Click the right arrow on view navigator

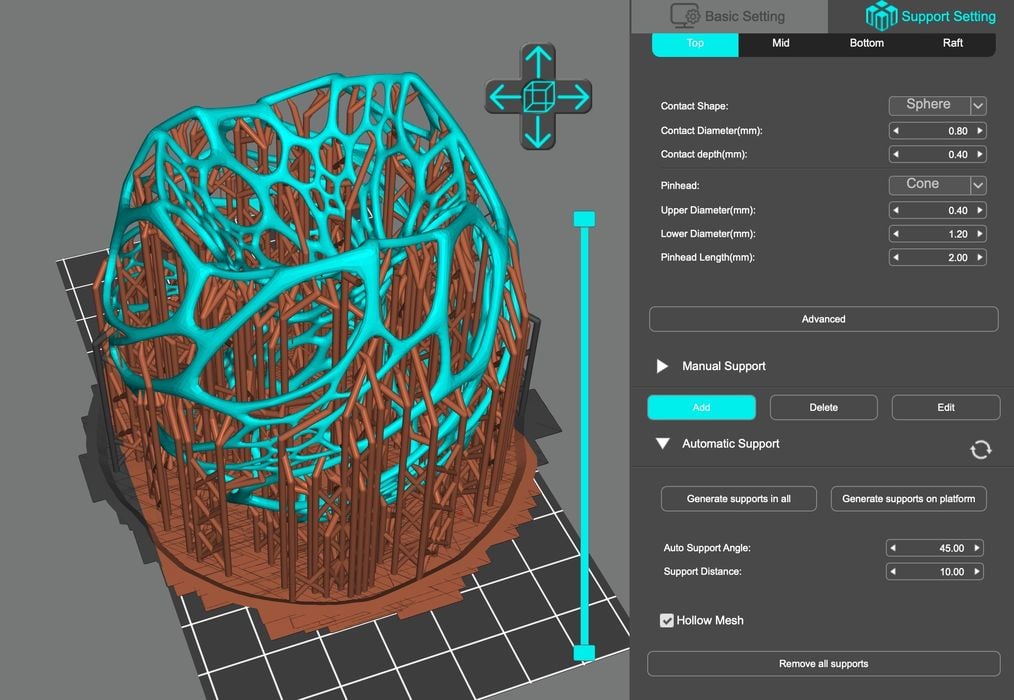pos(574,97)
